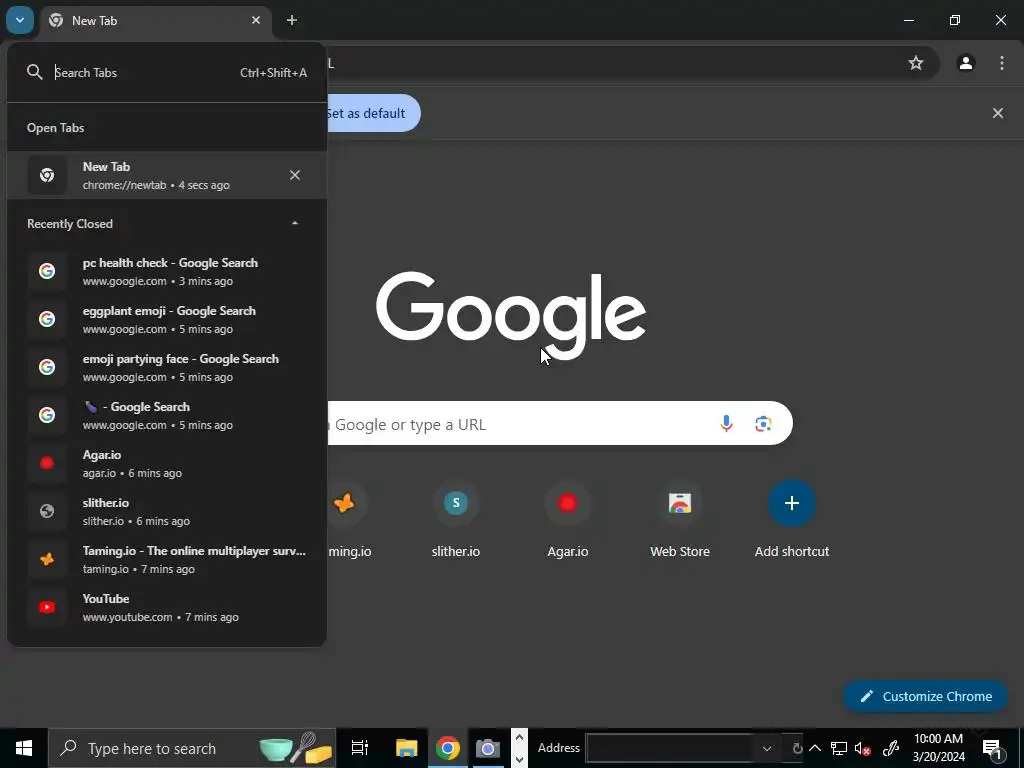Open the notification center icon

(991, 748)
